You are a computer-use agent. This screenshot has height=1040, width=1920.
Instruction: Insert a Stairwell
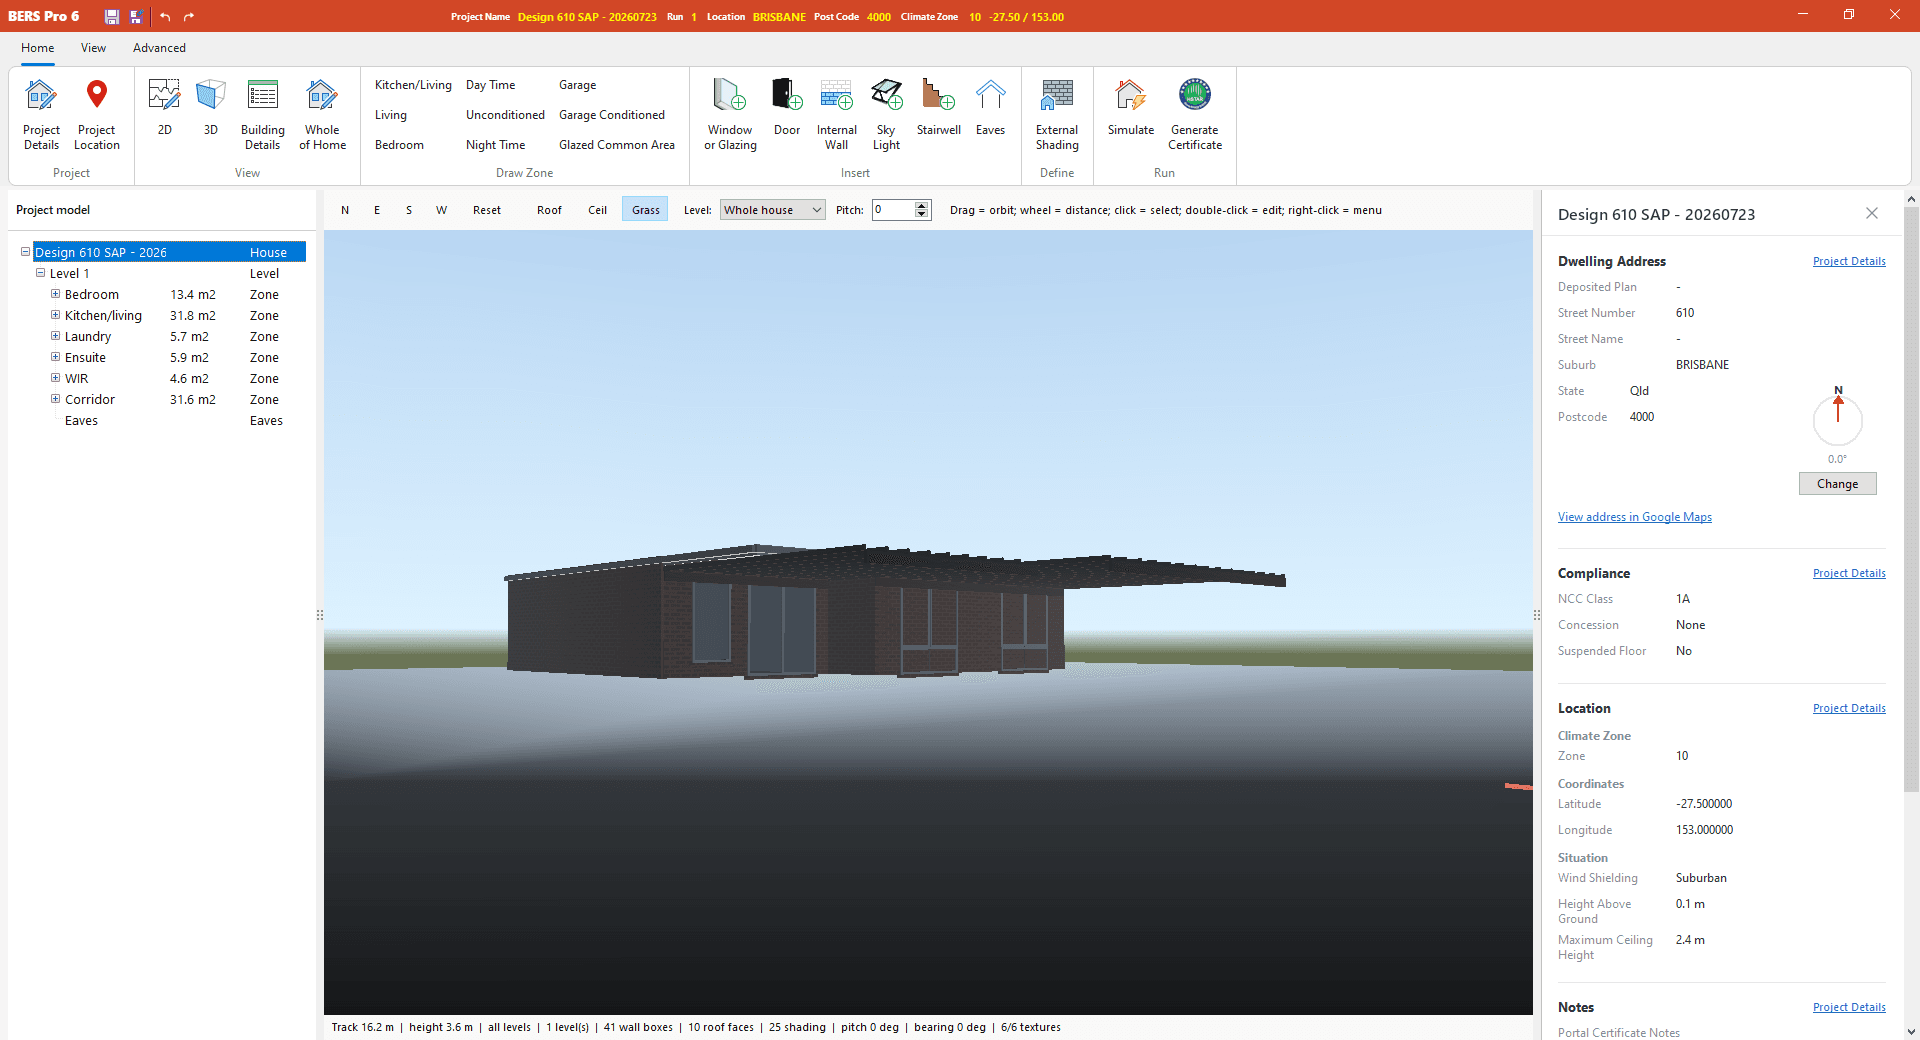[x=938, y=107]
